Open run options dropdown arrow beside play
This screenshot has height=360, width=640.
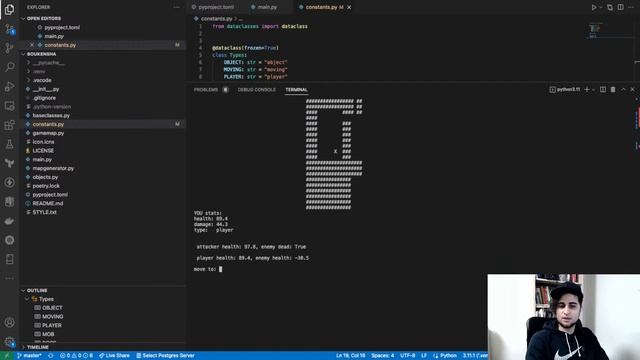tap(600, 7)
